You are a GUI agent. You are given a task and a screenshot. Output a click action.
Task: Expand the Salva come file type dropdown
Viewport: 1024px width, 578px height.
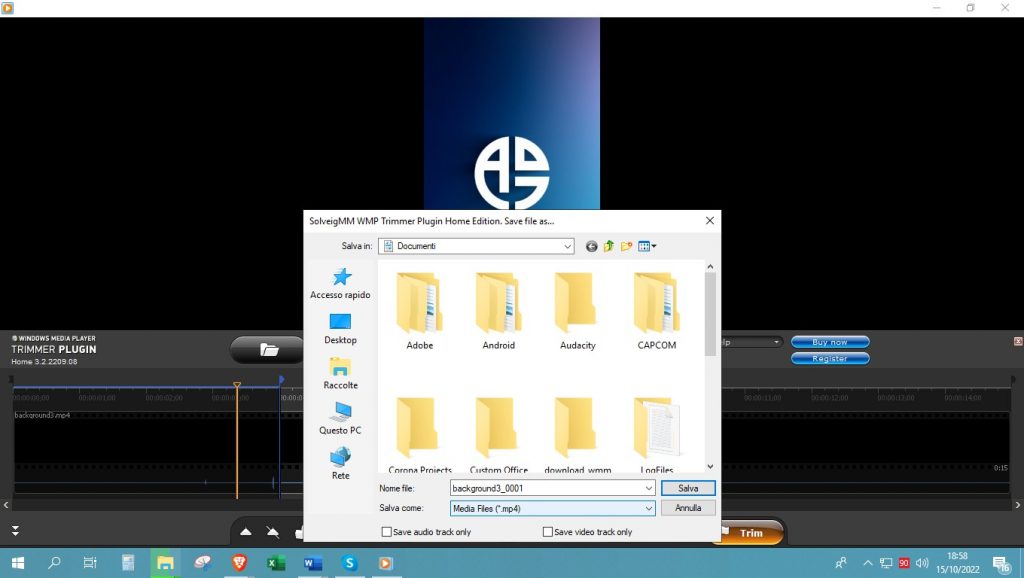tap(648, 508)
